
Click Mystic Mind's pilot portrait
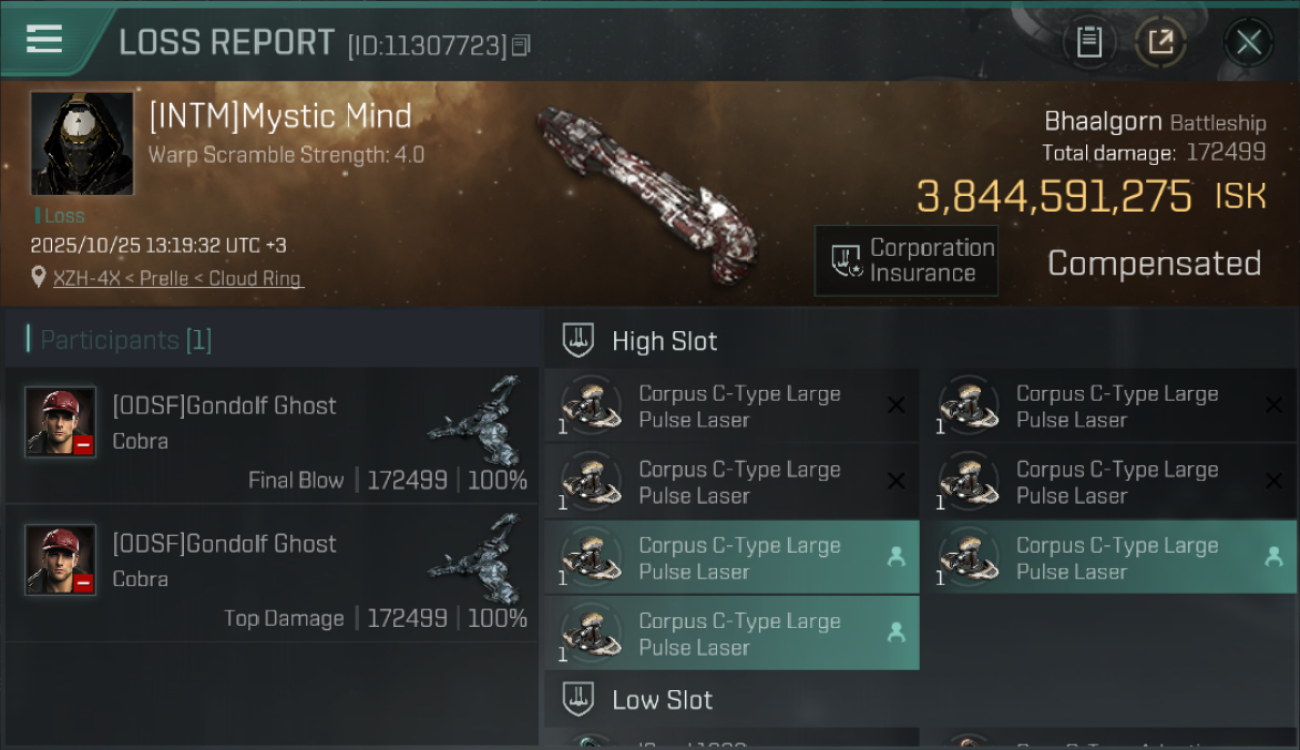pos(82,143)
